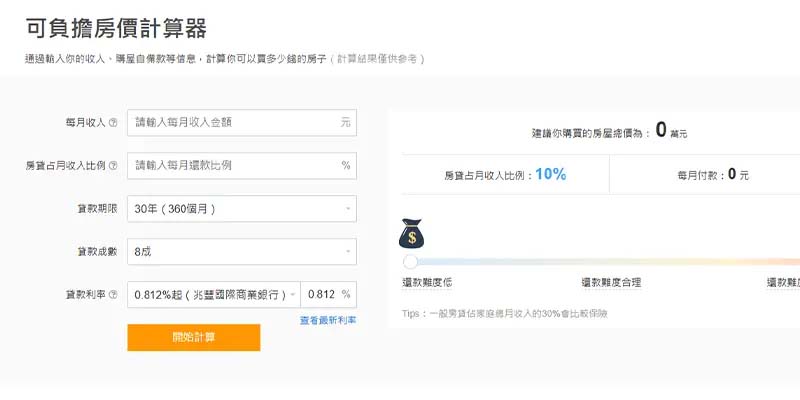Image resolution: width=800 pixels, height=400 pixels.
Task: Click the 每月付款 0 元 result
Action: click(712, 175)
